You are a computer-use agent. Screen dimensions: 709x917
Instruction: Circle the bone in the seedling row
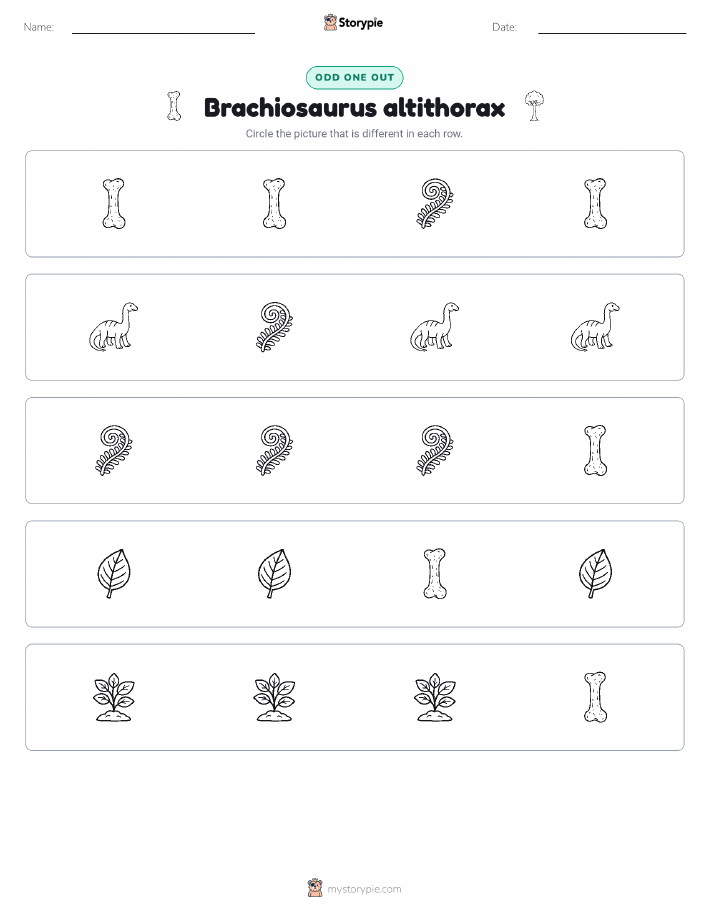tap(596, 697)
